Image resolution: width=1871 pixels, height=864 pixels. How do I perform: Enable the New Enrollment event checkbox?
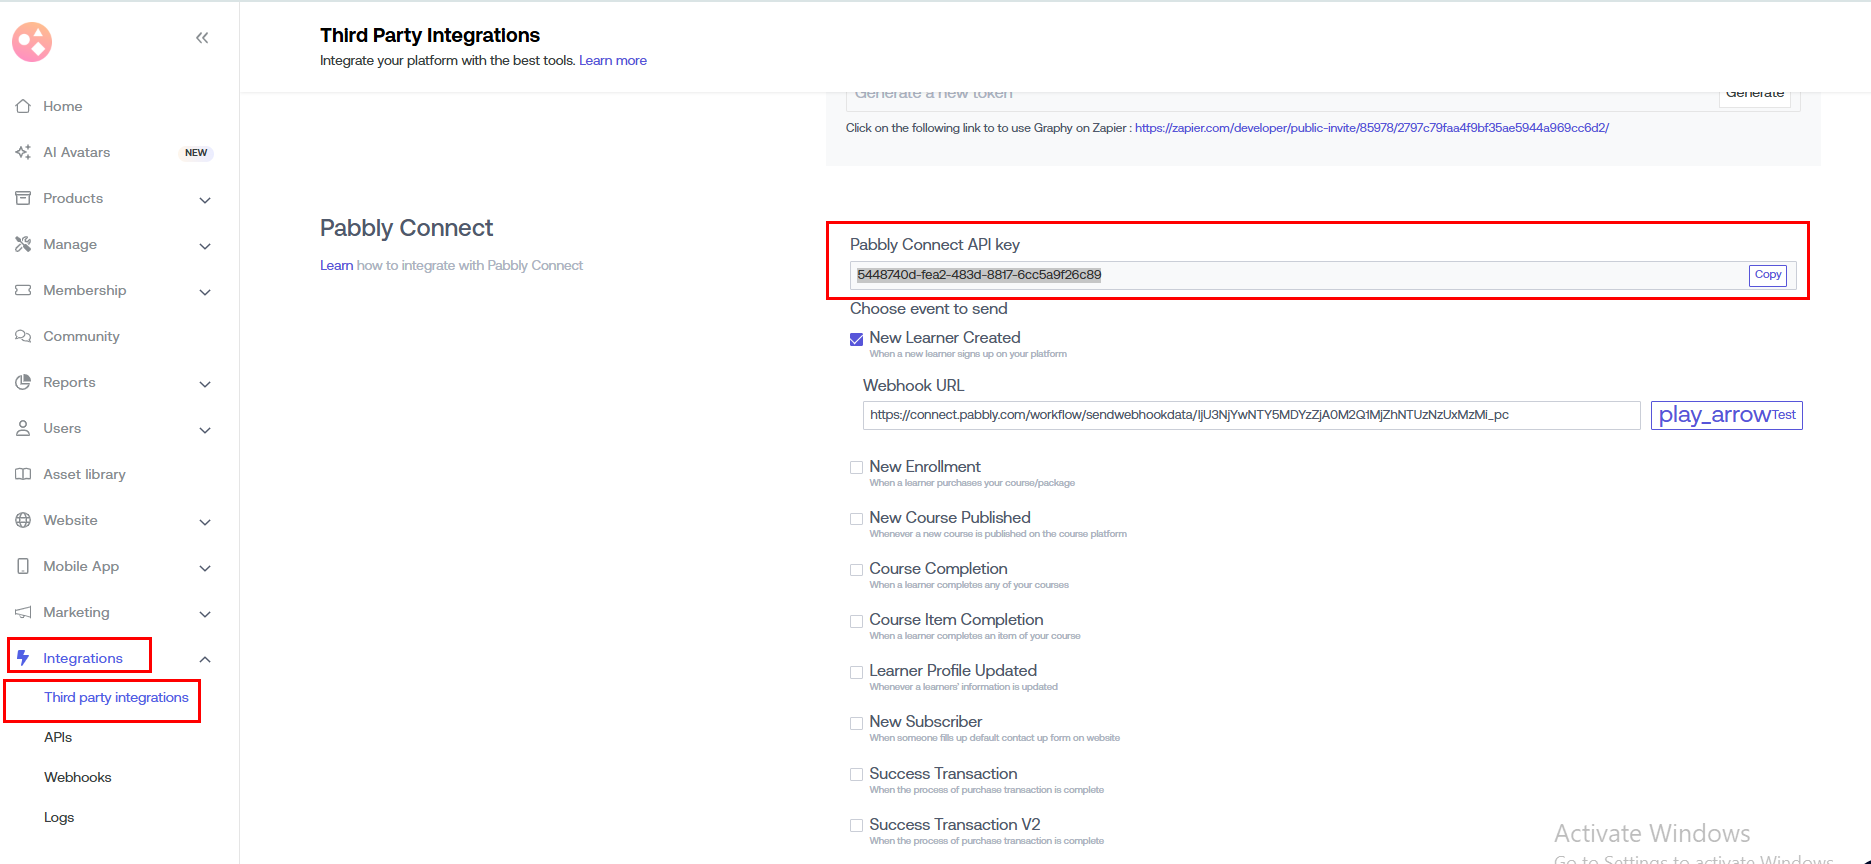[x=856, y=467]
